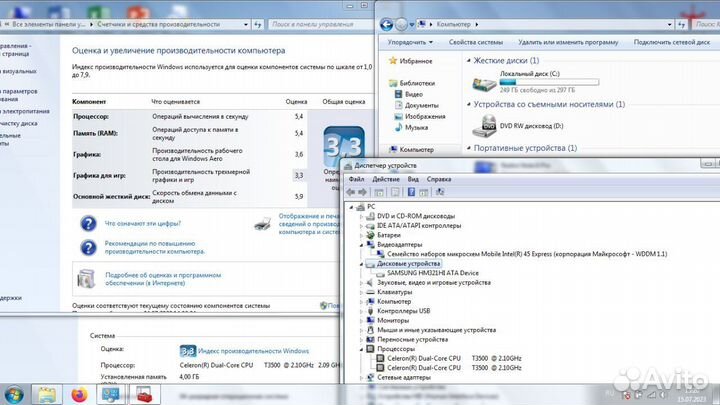The image size is (720, 405).
Task: Open File Explorer from the taskbar
Action: tap(47, 395)
